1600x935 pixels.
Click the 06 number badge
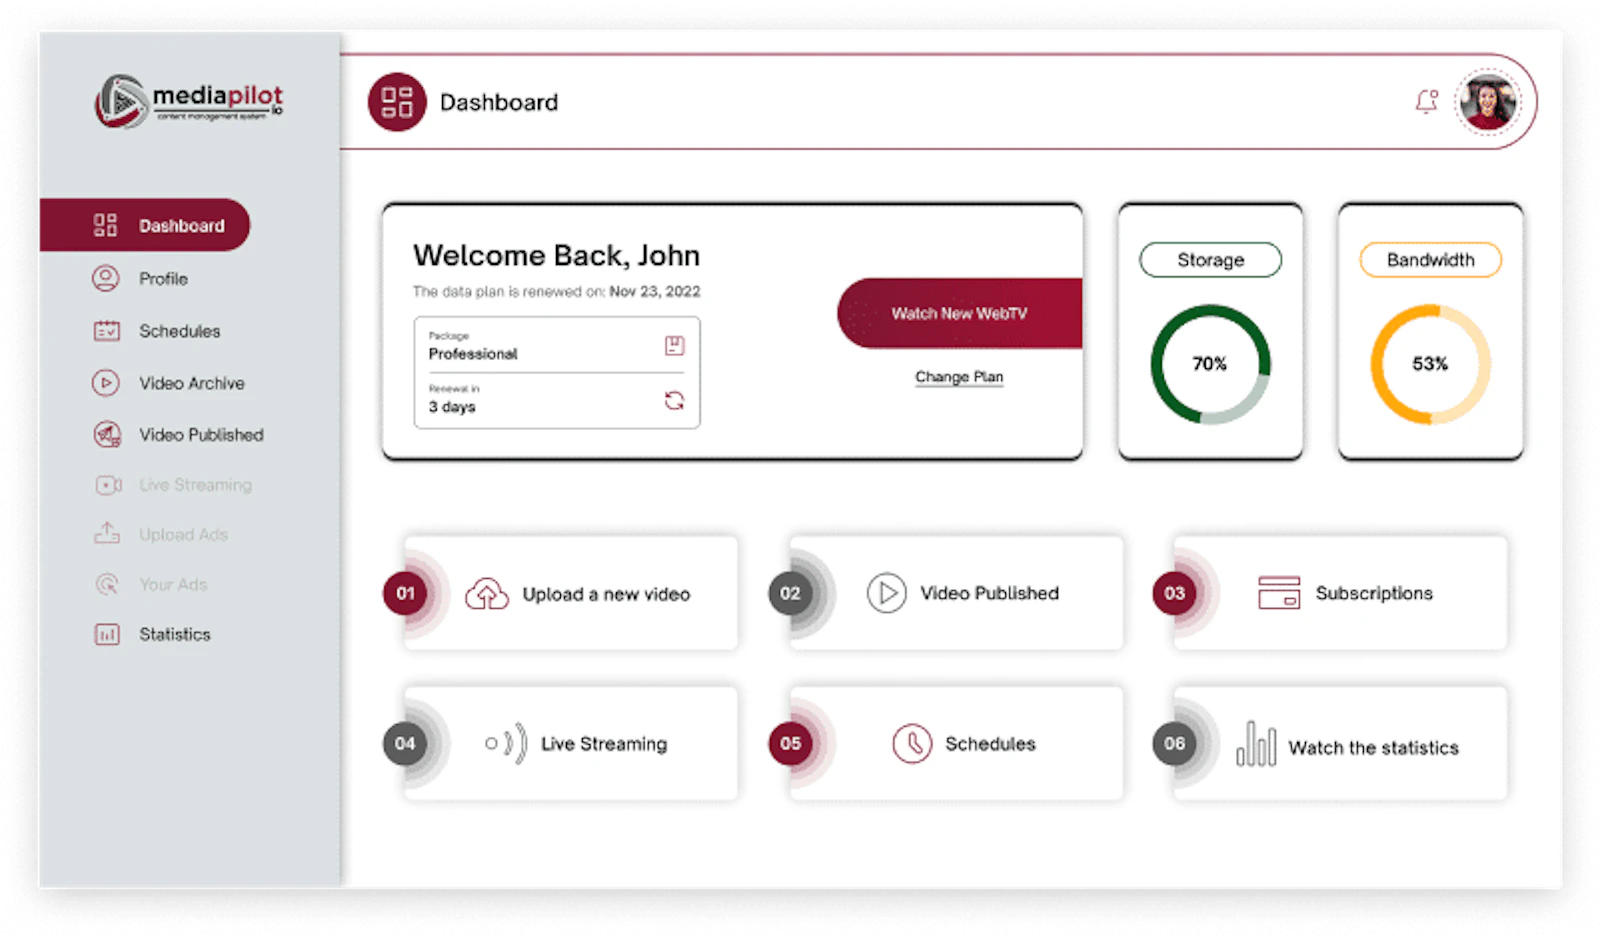(1174, 743)
